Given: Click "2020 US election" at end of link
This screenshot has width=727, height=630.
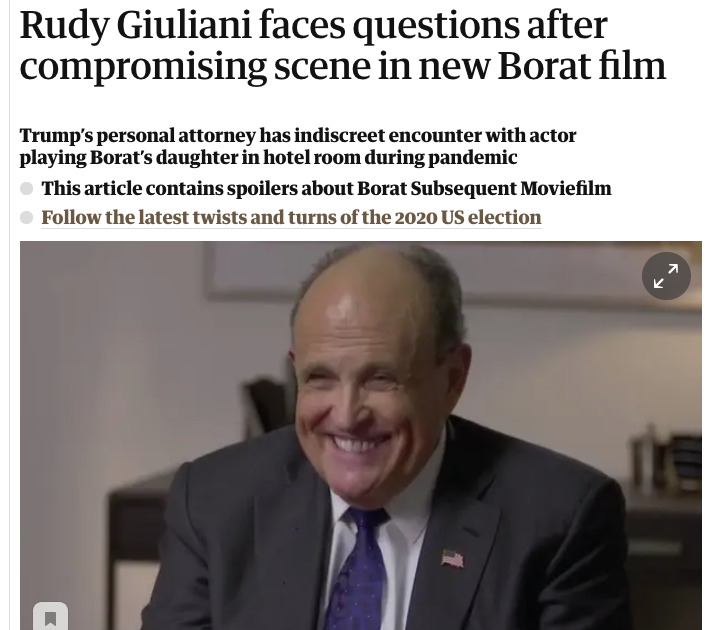Looking at the screenshot, I should pyautogui.click(x=468, y=217).
